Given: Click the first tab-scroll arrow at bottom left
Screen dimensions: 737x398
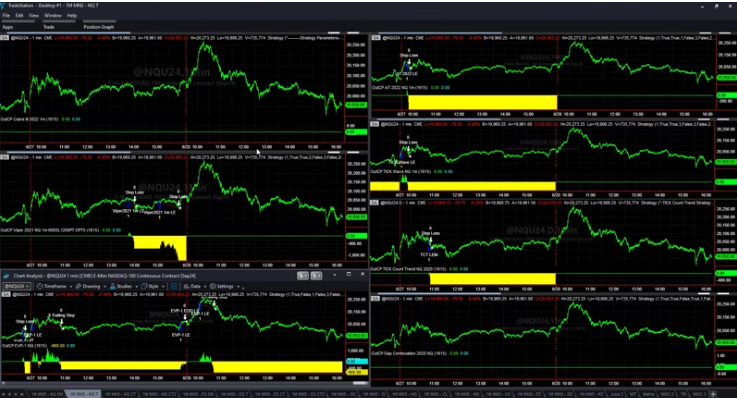Looking at the screenshot, I should [x=3, y=394].
